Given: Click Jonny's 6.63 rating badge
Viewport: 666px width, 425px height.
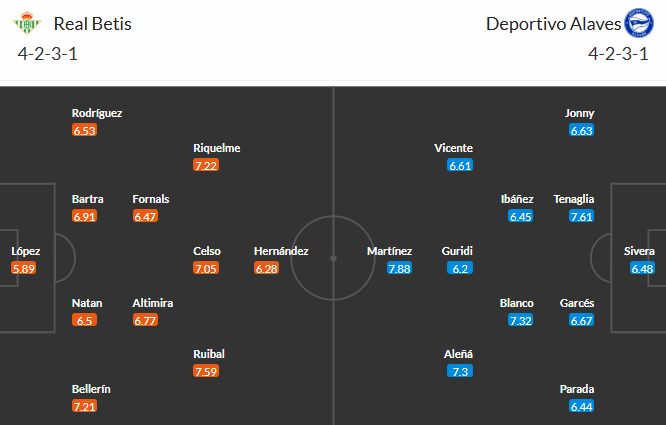Looking at the screenshot, I should [581, 130].
